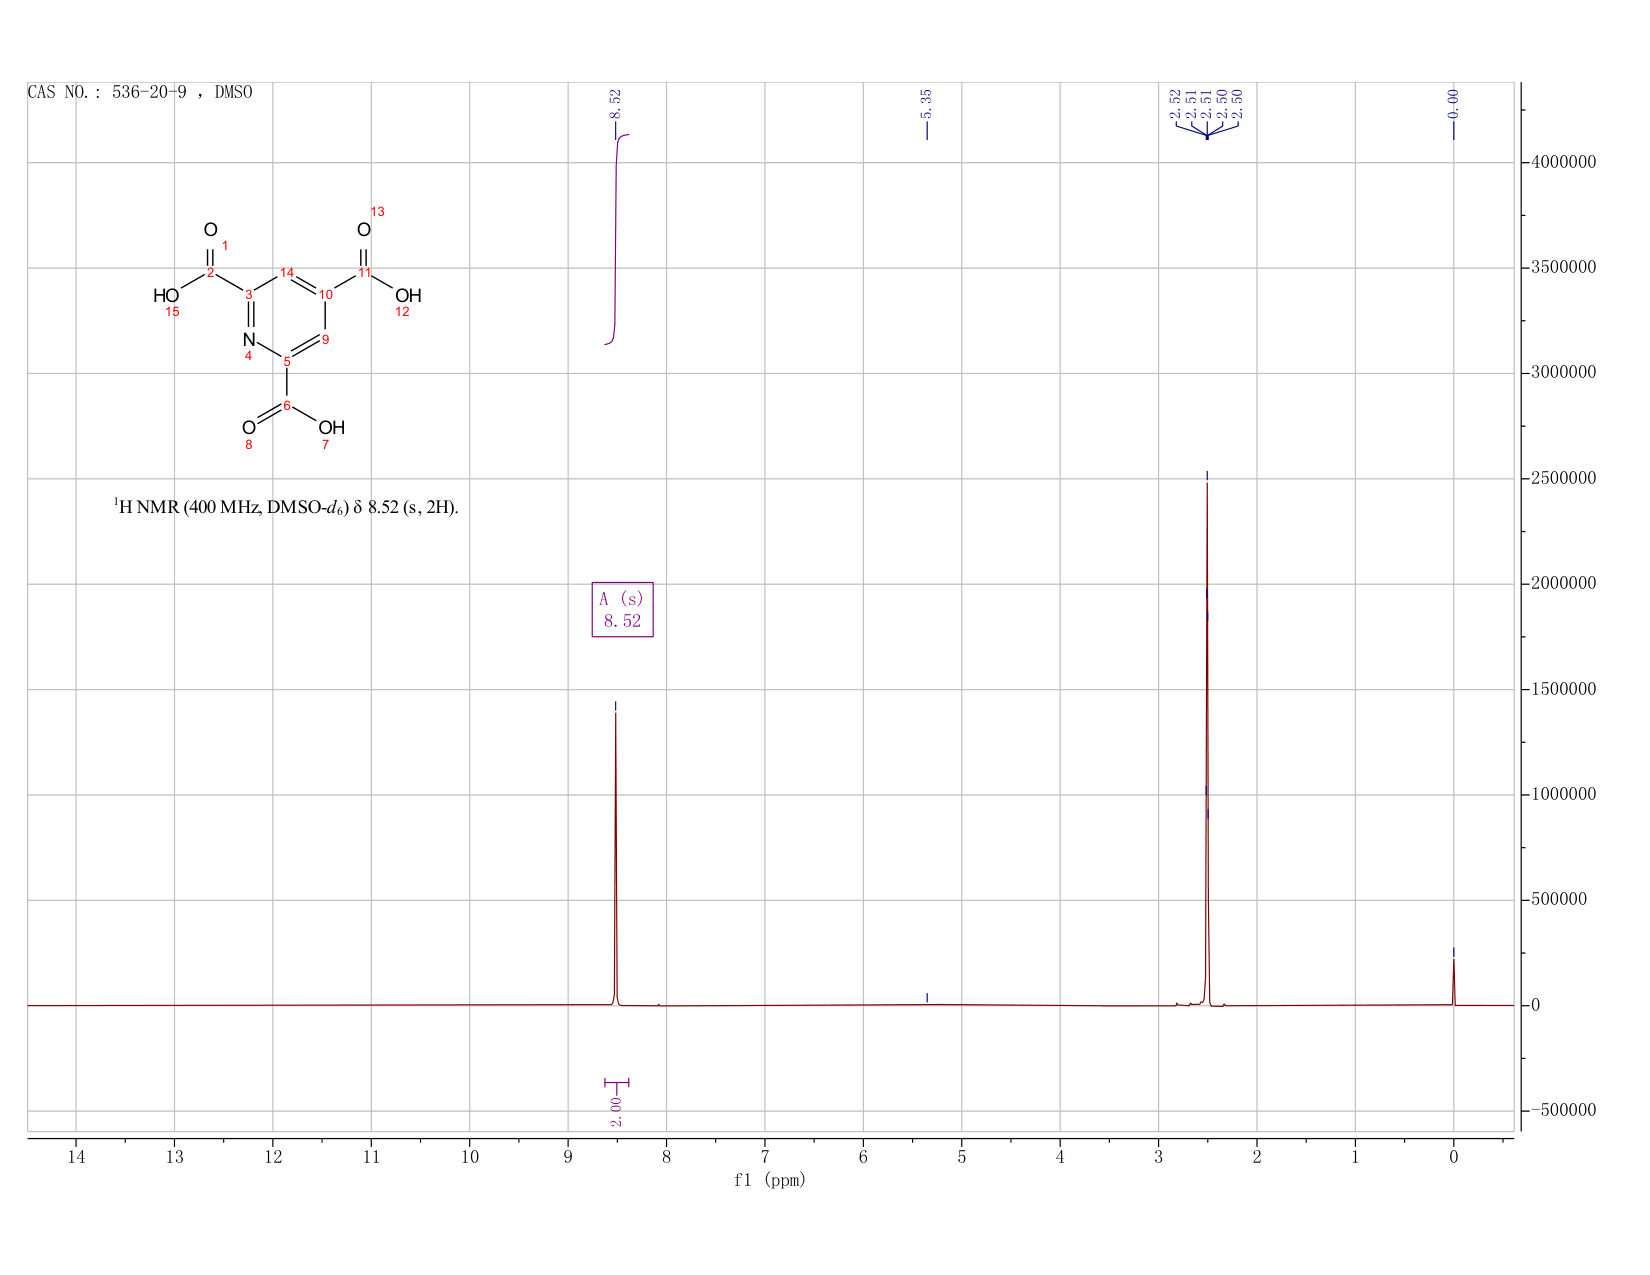
Task: Click the 4000000 intensity axis label
Action: (x=1563, y=162)
